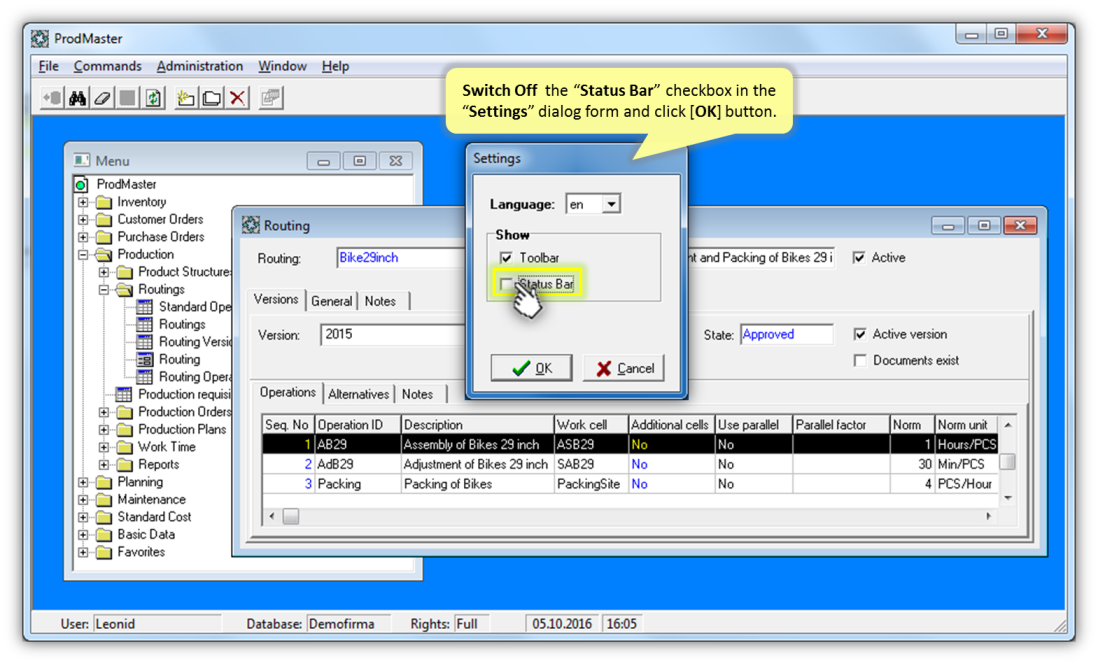Click the ProdMaster root node icon in Menu tree
Viewport: 1098px width, 664px height.
[x=81, y=184]
